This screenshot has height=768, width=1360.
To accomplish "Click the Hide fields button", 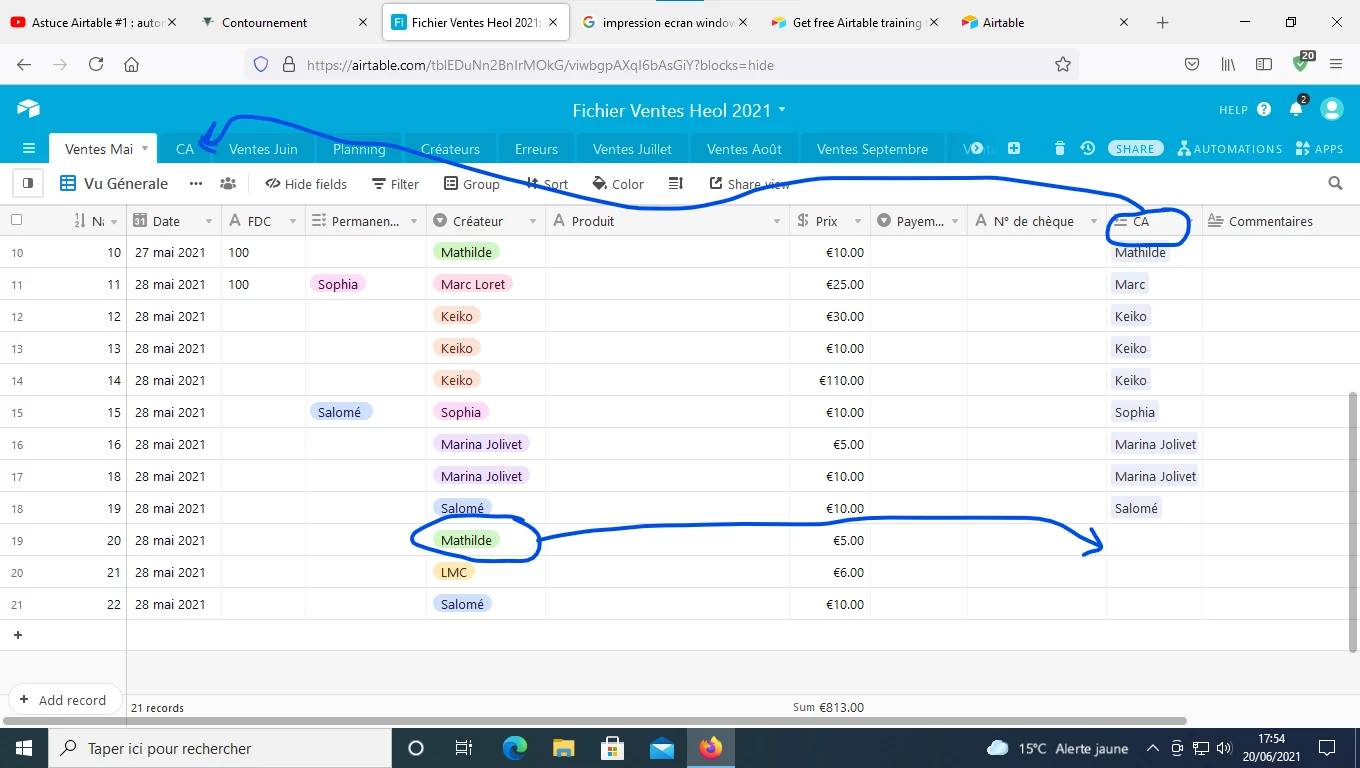I will tap(306, 184).
